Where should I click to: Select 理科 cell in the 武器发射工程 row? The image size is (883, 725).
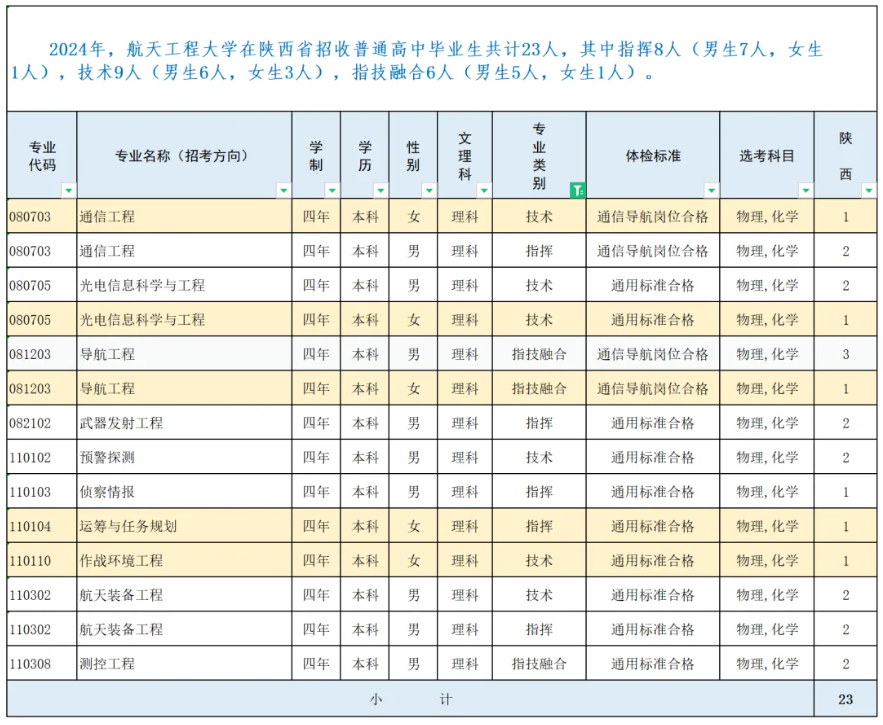coord(465,422)
